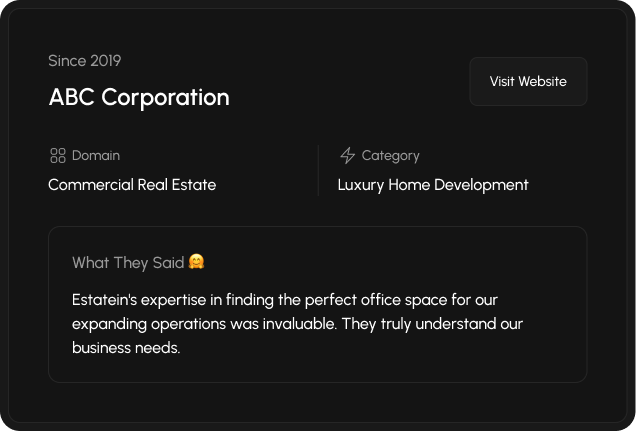636x431 pixels.
Task: Select the Commercial Real Estate value
Action: click(132, 185)
